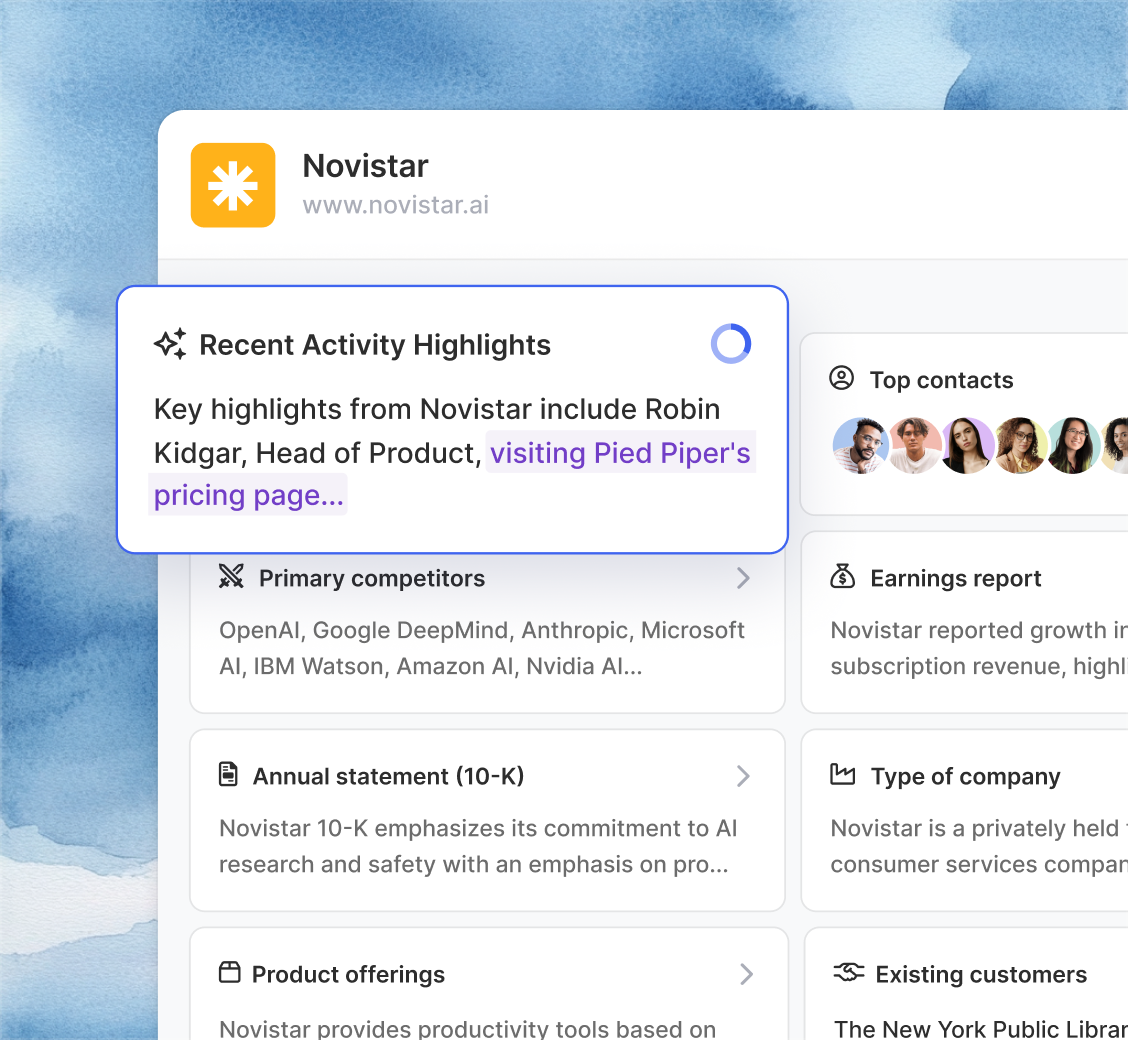Click the Top contacts heading
This screenshot has width=1128, height=1040.
941,380
